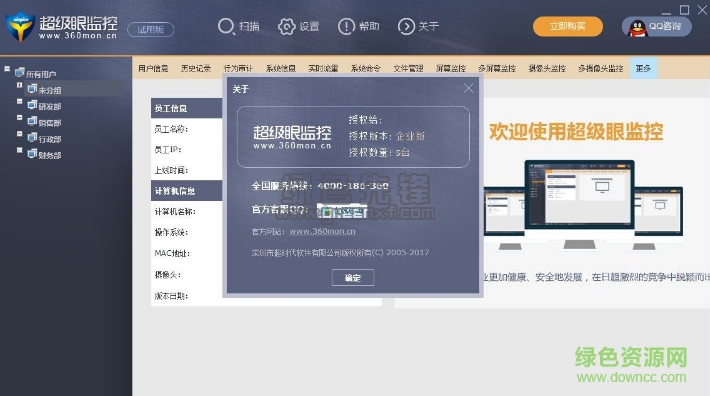Image resolution: width=710 pixels, height=396 pixels.
Task: Click the hotline number 4000-186-360
Action: pyautogui.click(x=353, y=186)
